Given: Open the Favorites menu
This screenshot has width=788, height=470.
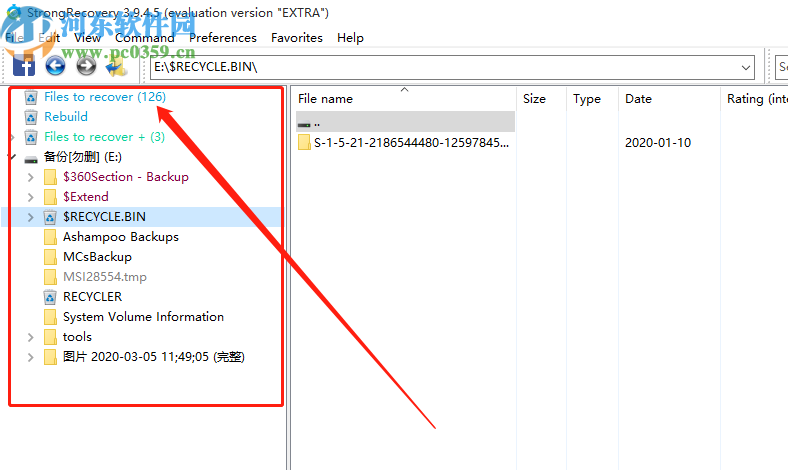Looking at the screenshot, I should coord(297,38).
